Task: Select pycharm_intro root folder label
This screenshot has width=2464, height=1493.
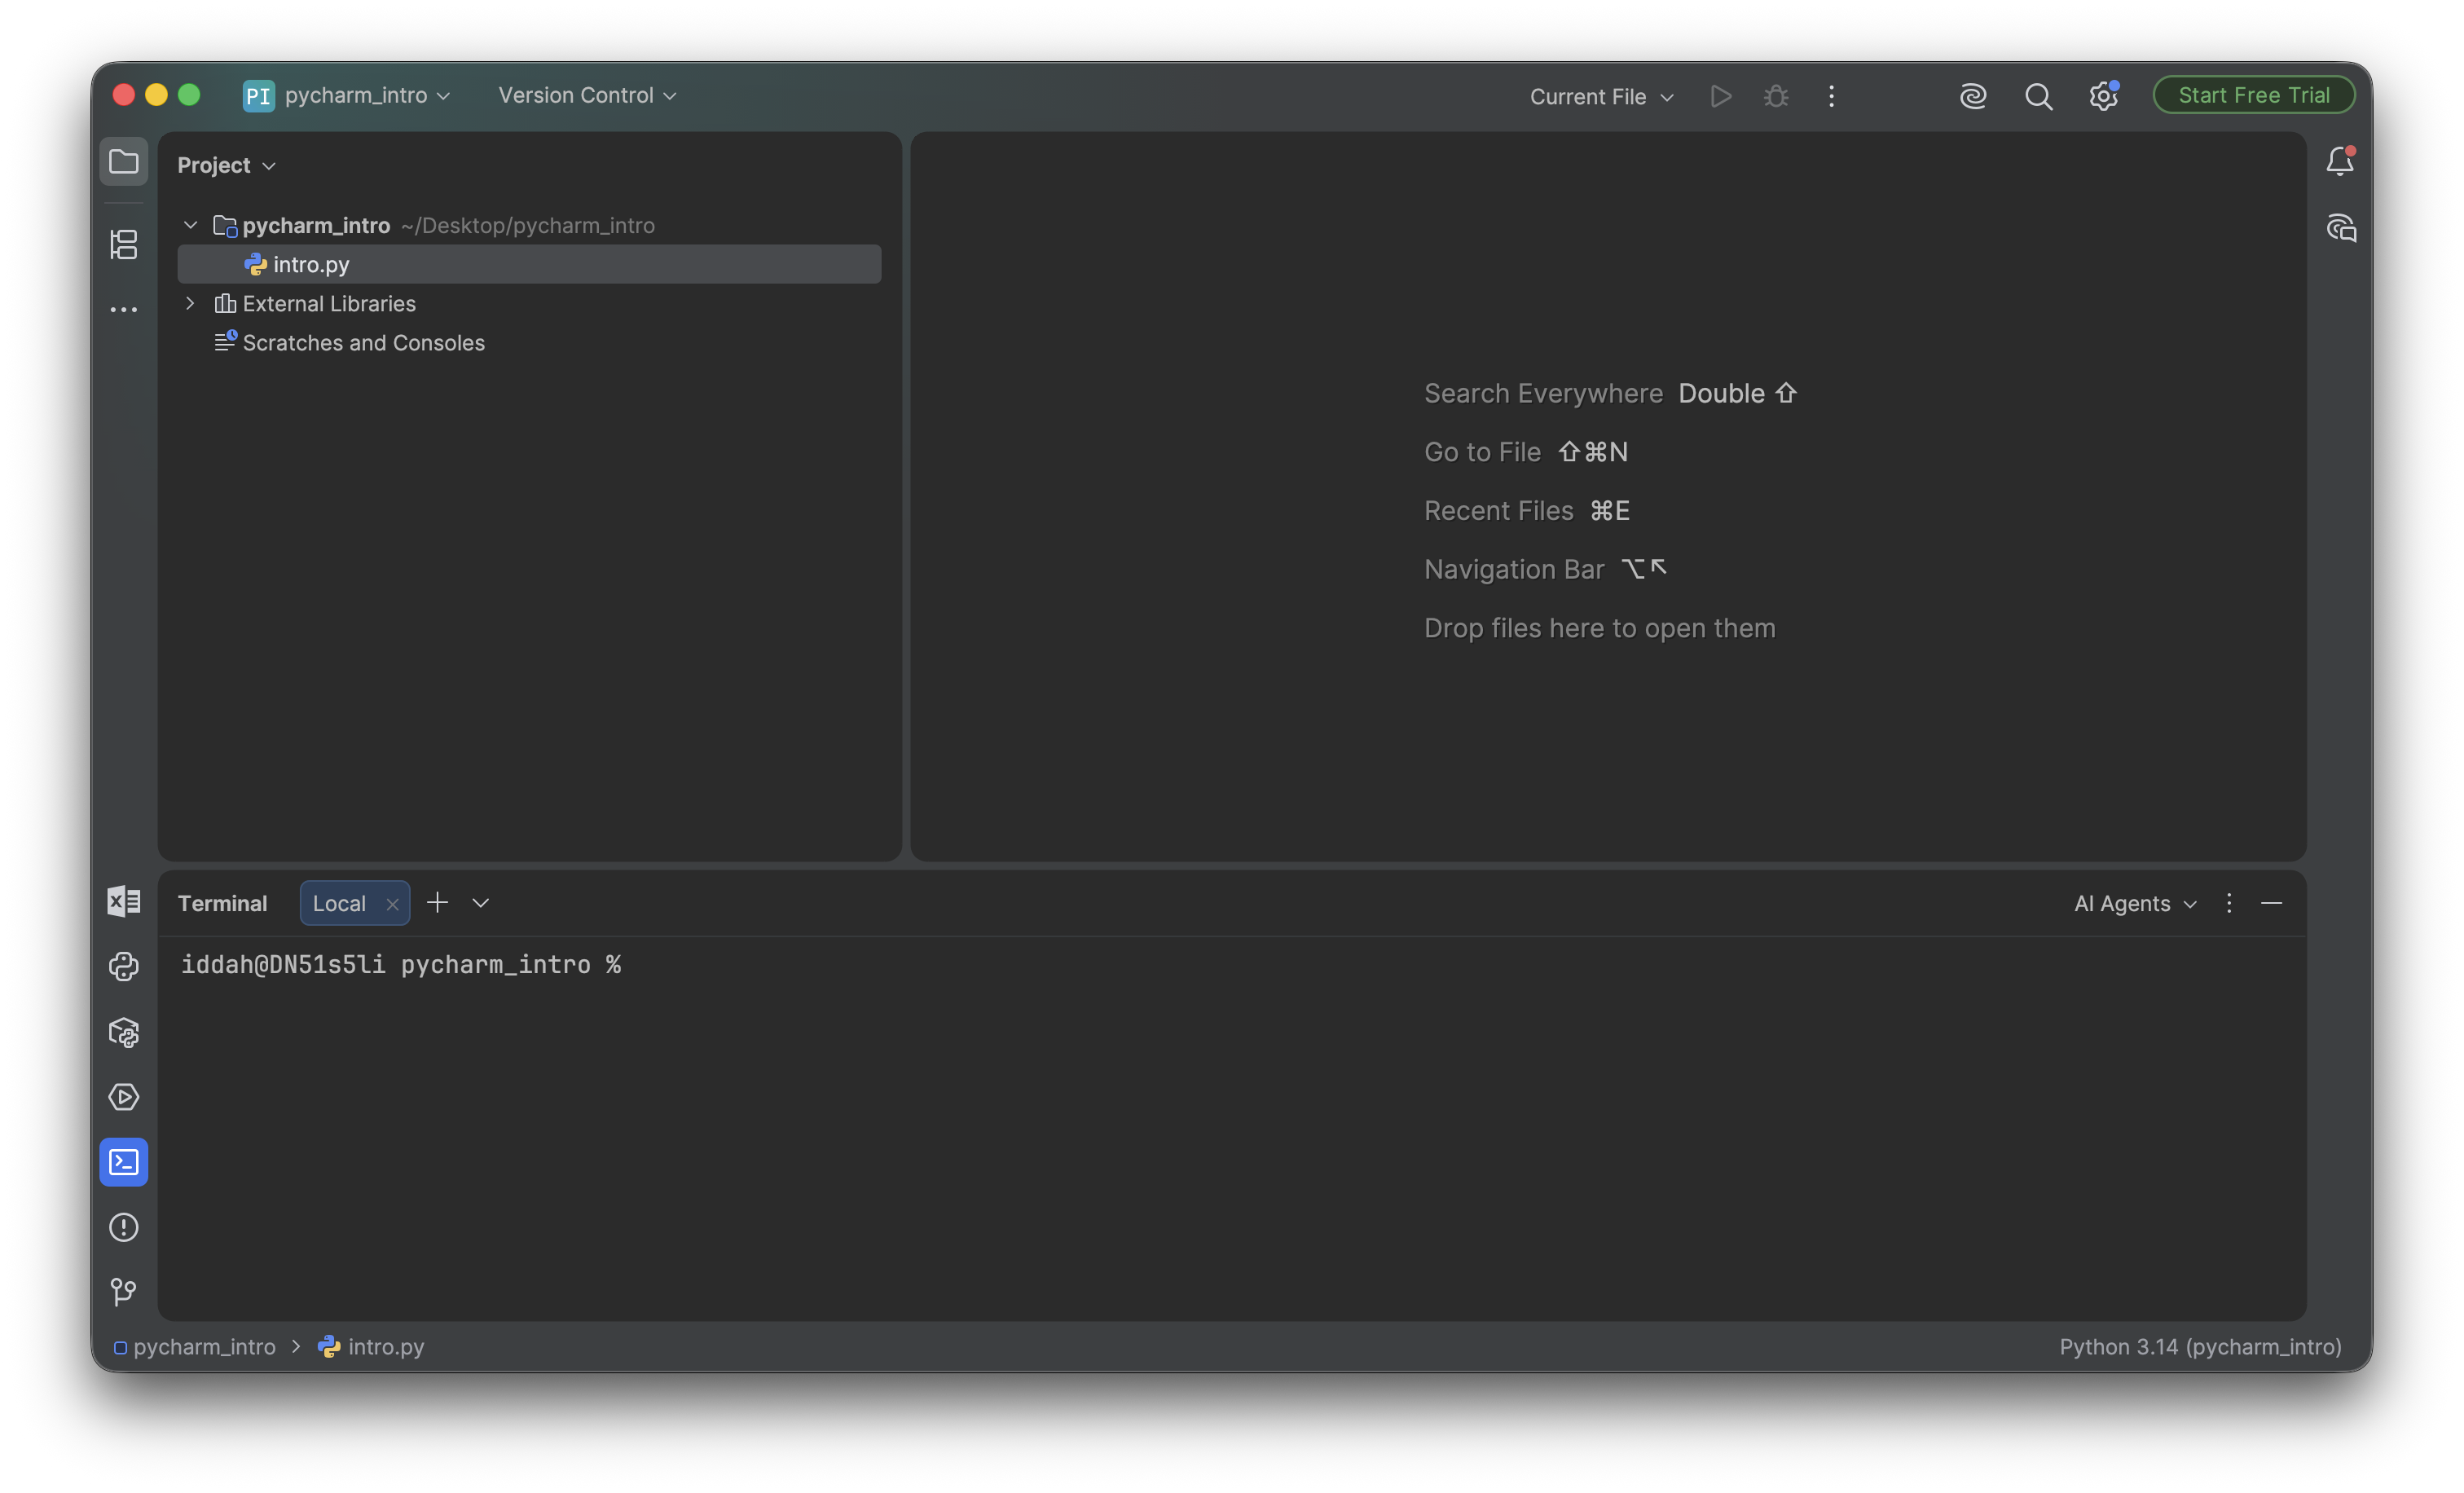Action: click(316, 226)
